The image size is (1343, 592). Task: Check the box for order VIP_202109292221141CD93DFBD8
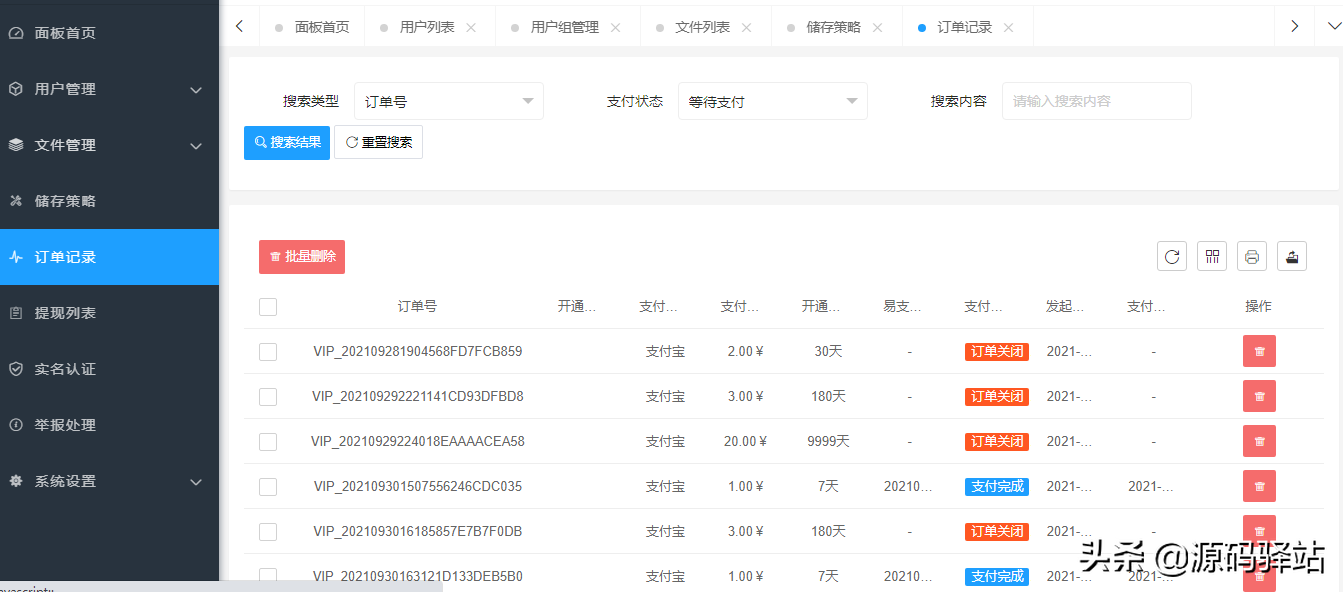click(268, 397)
